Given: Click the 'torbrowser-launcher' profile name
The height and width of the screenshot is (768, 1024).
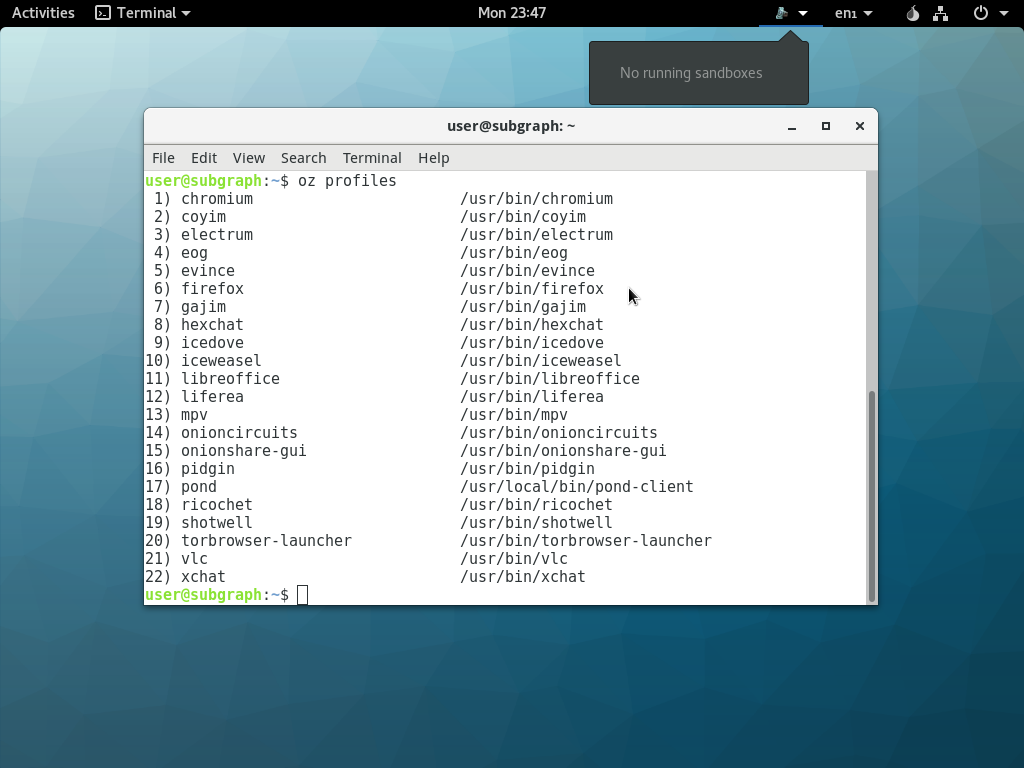Looking at the screenshot, I should [x=266, y=541].
